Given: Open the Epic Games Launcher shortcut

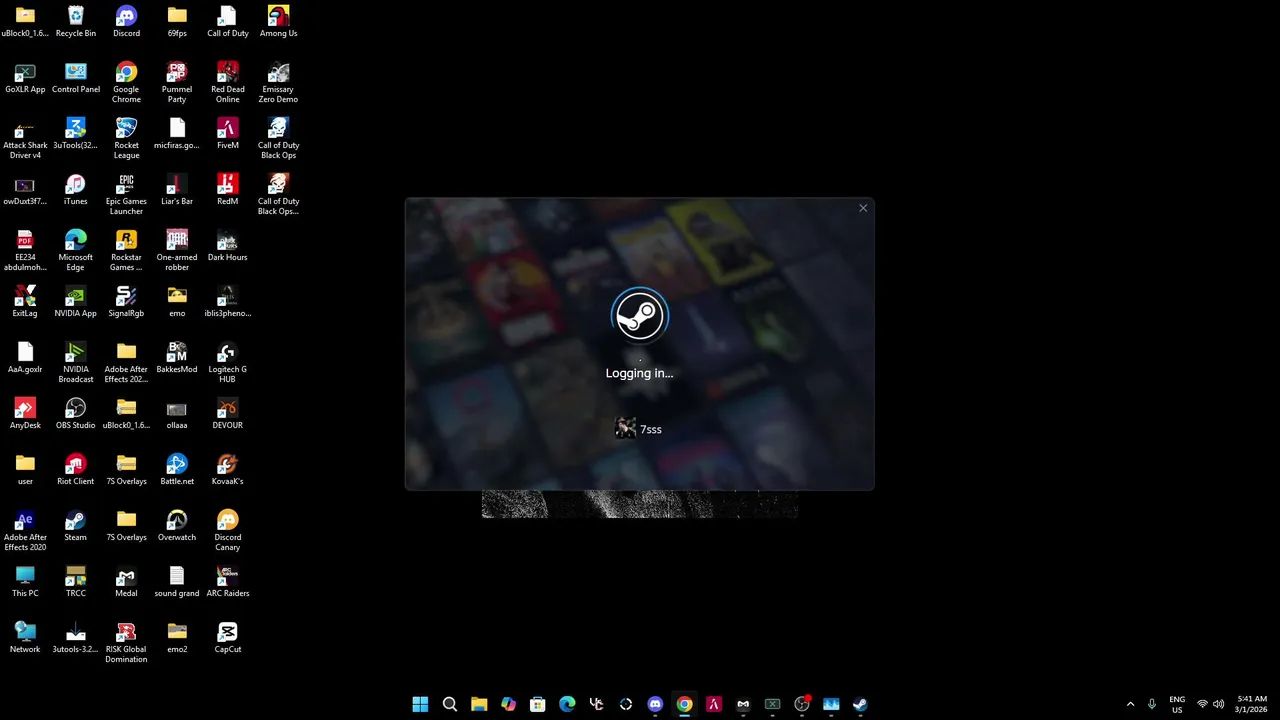Looking at the screenshot, I should (126, 194).
